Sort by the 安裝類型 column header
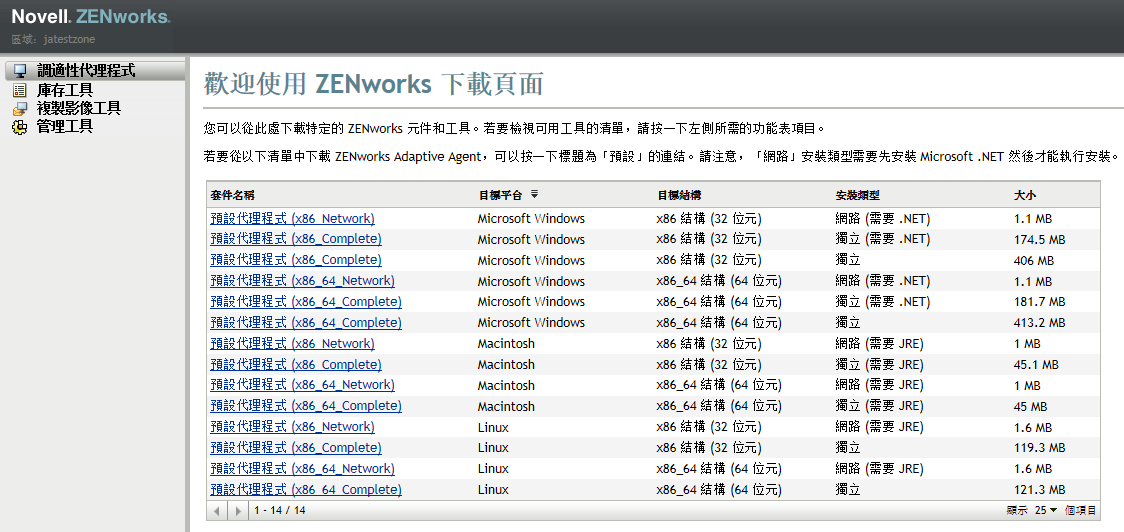Viewport: 1124px width, 532px height. coord(857,195)
